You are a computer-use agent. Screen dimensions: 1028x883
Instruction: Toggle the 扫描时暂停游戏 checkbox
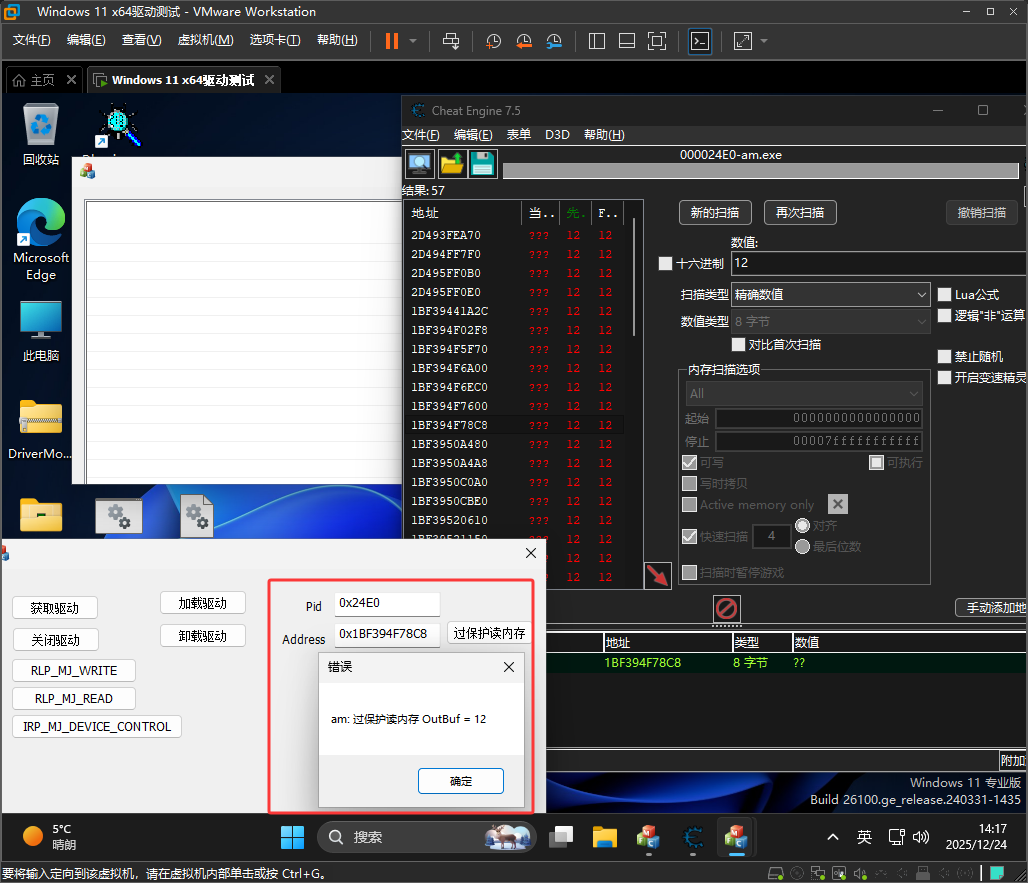(690, 573)
